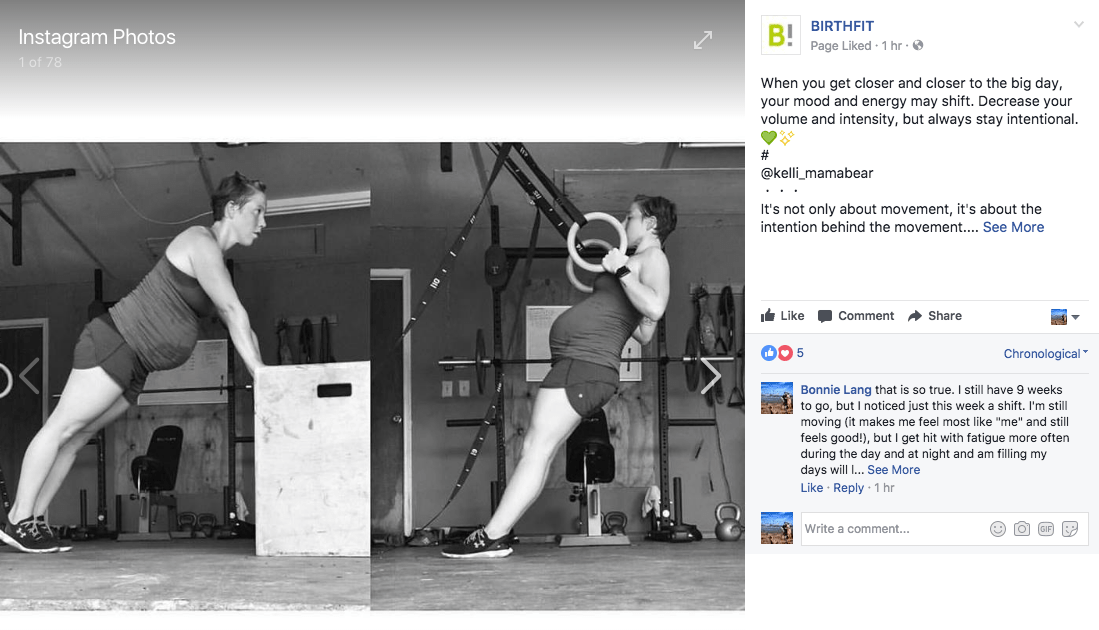Attach photo using camera icon

[x=1022, y=529]
